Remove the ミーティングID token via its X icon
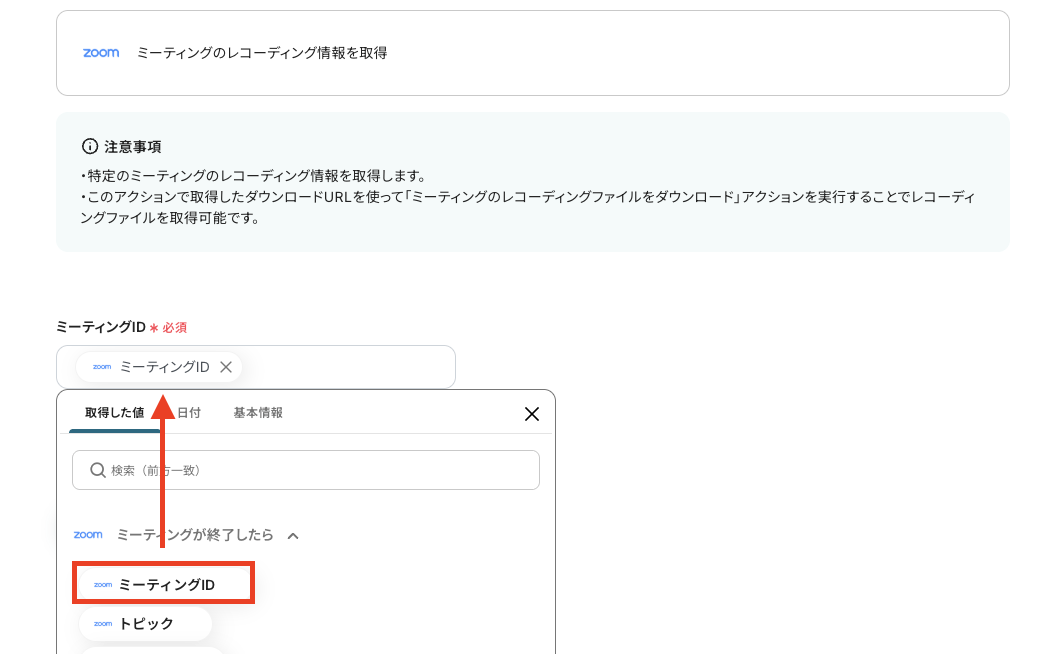 pyautogui.click(x=226, y=366)
